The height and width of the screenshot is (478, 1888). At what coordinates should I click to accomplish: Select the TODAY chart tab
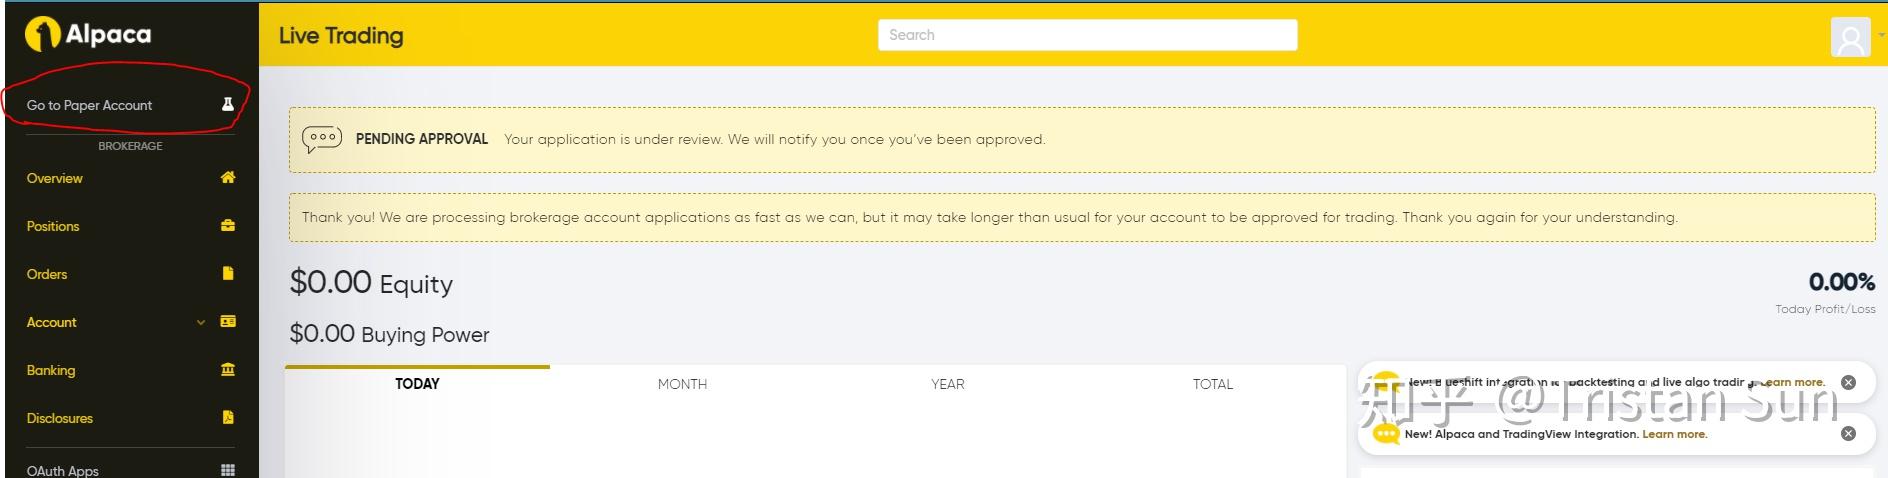pos(417,384)
